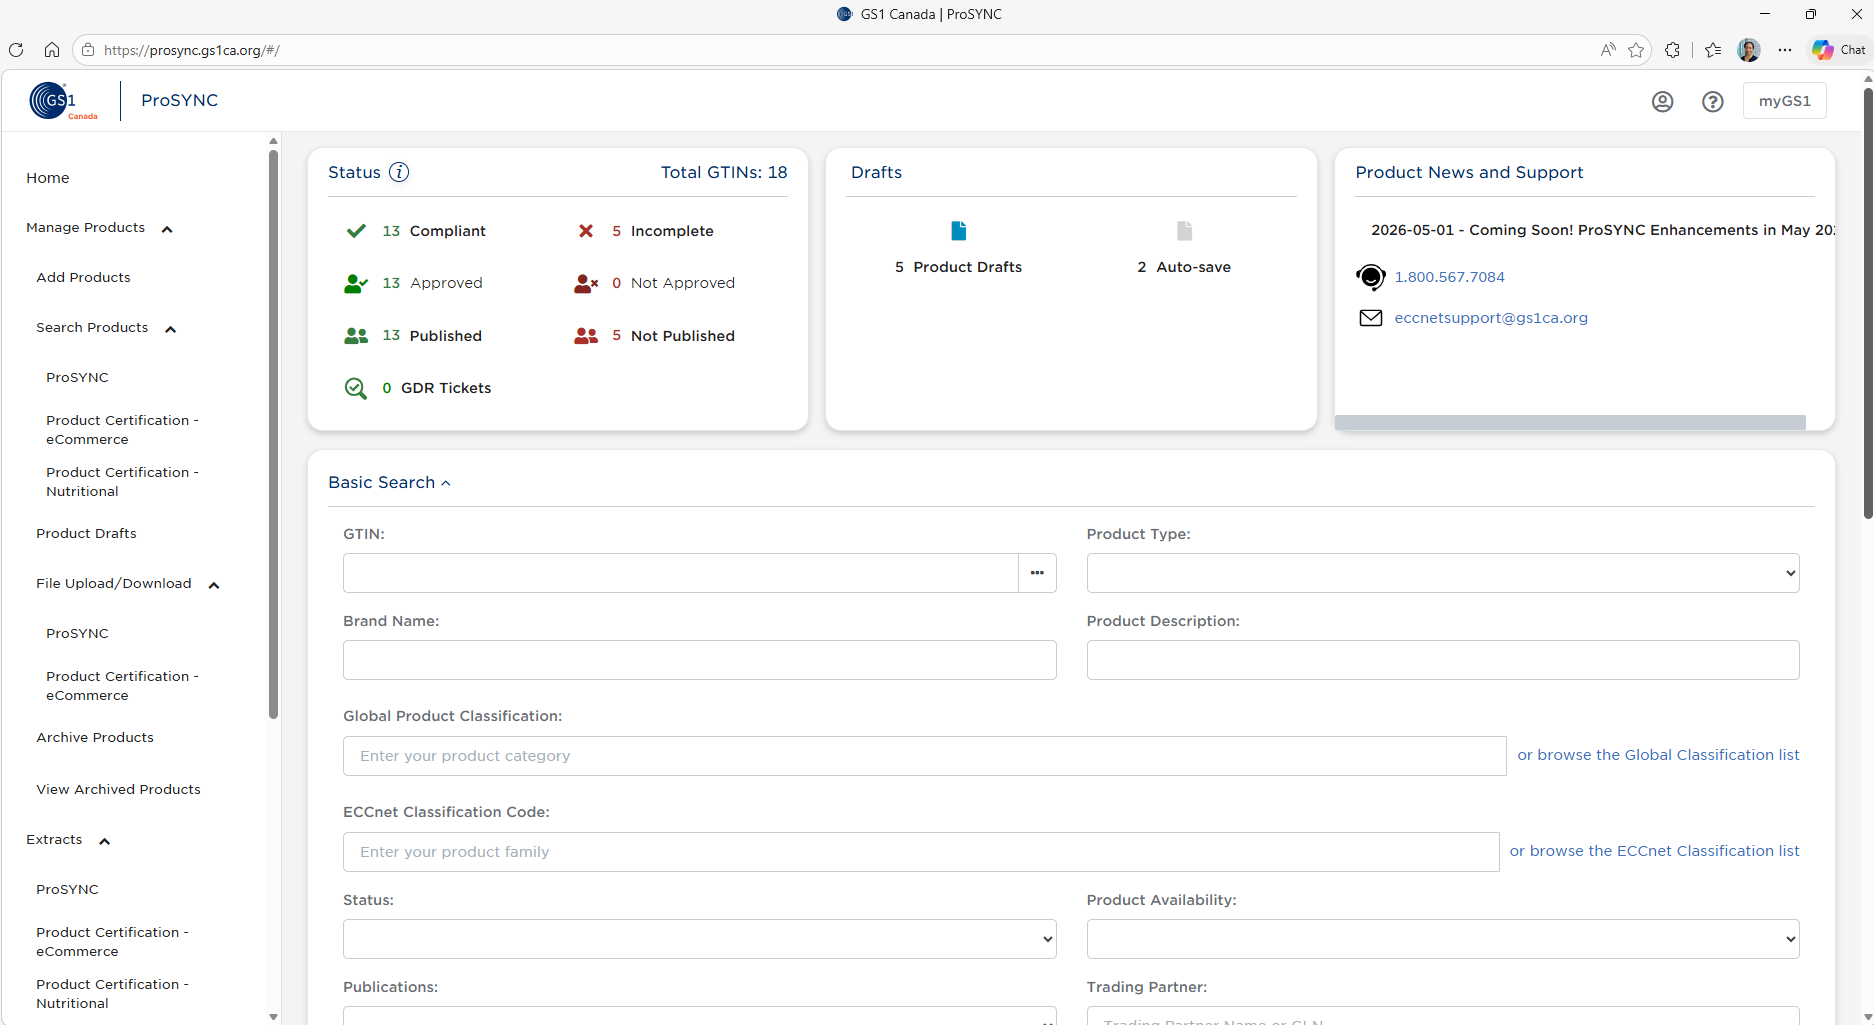Image resolution: width=1874 pixels, height=1025 pixels.
Task: Open ProSYNC under Search Products
Action: point(77,378)
